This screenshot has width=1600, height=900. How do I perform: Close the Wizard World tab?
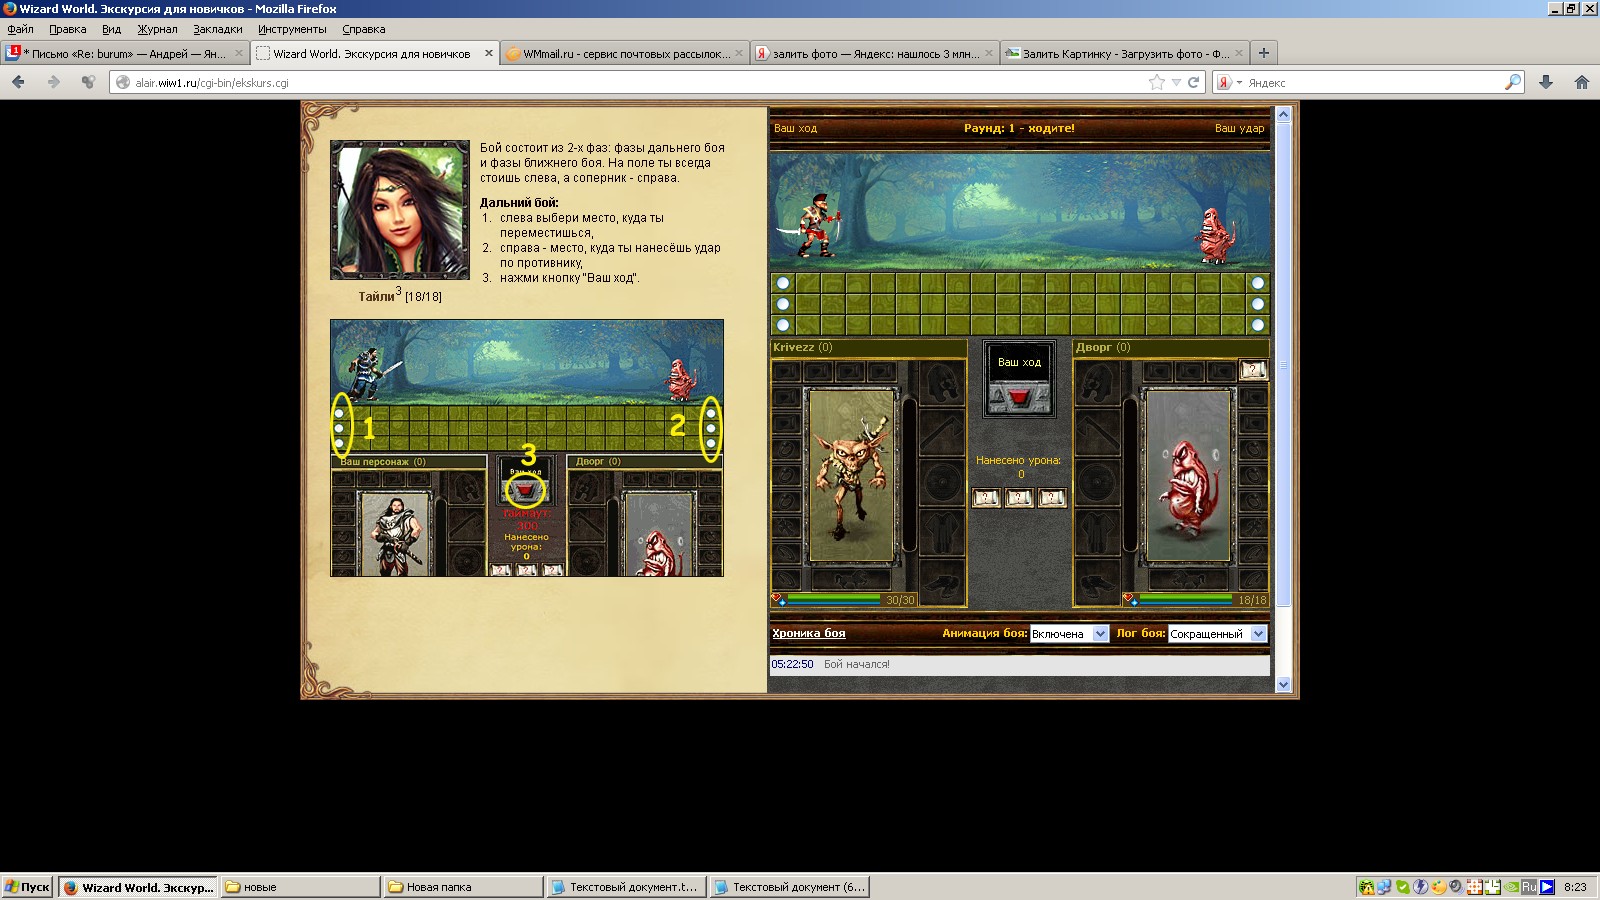coord(489,53)
